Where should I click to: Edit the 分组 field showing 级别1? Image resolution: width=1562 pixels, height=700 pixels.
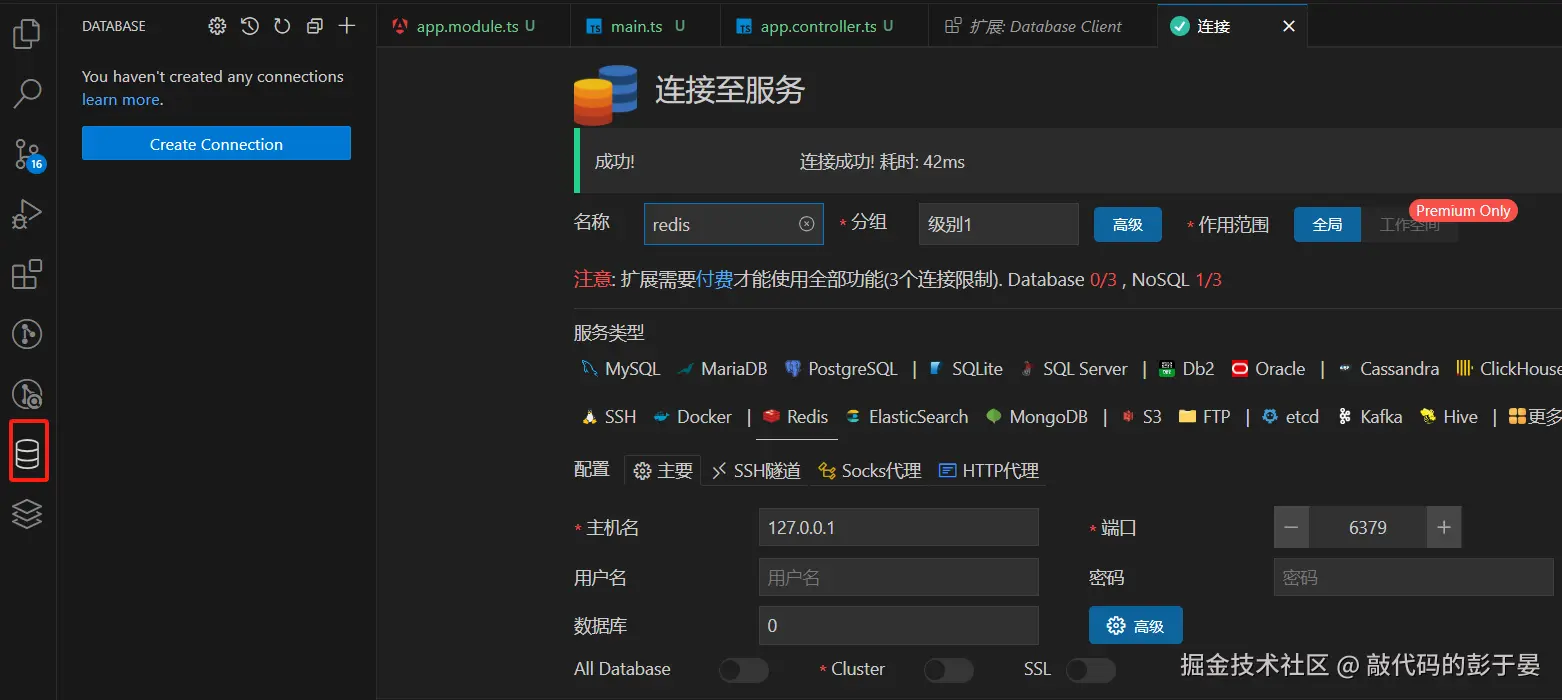pos(999,224)
